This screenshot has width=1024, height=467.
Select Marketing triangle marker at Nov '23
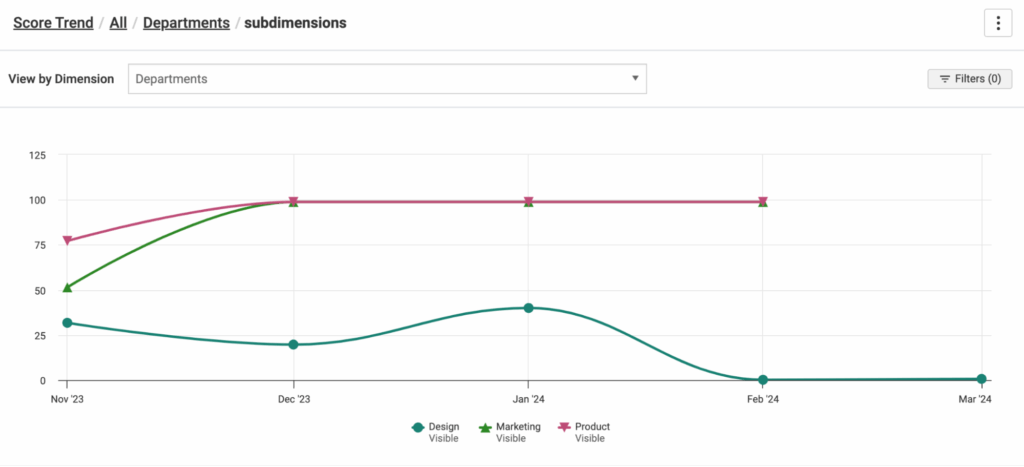(x=67, y=288)
